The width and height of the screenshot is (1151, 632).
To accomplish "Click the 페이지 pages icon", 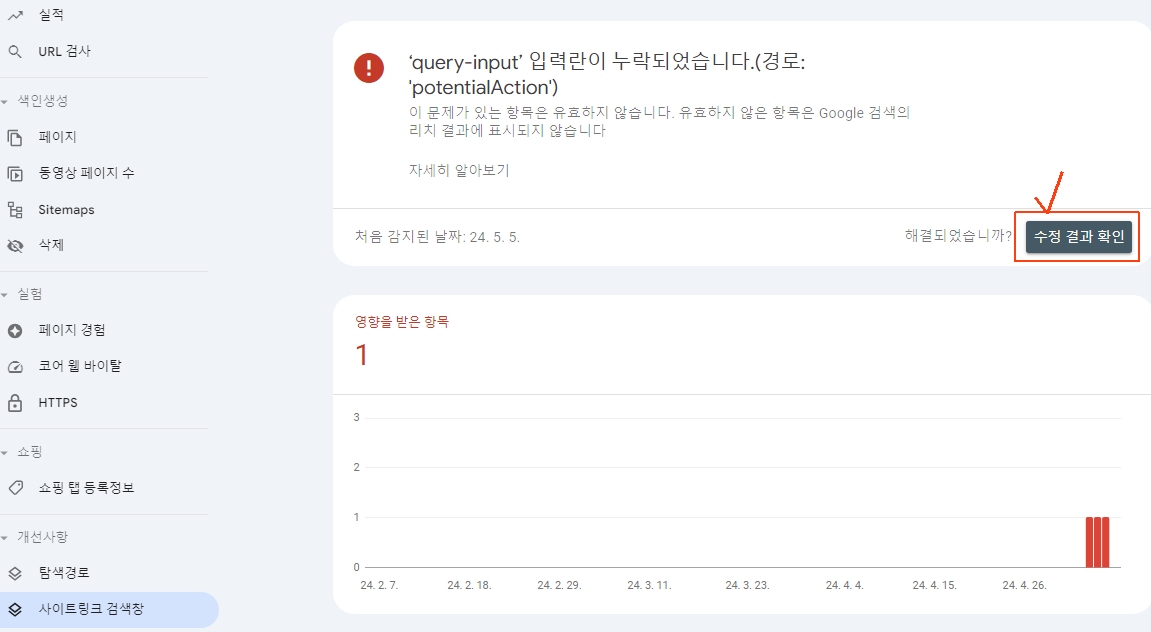I will pyautogui.click(x=15, y=137).
